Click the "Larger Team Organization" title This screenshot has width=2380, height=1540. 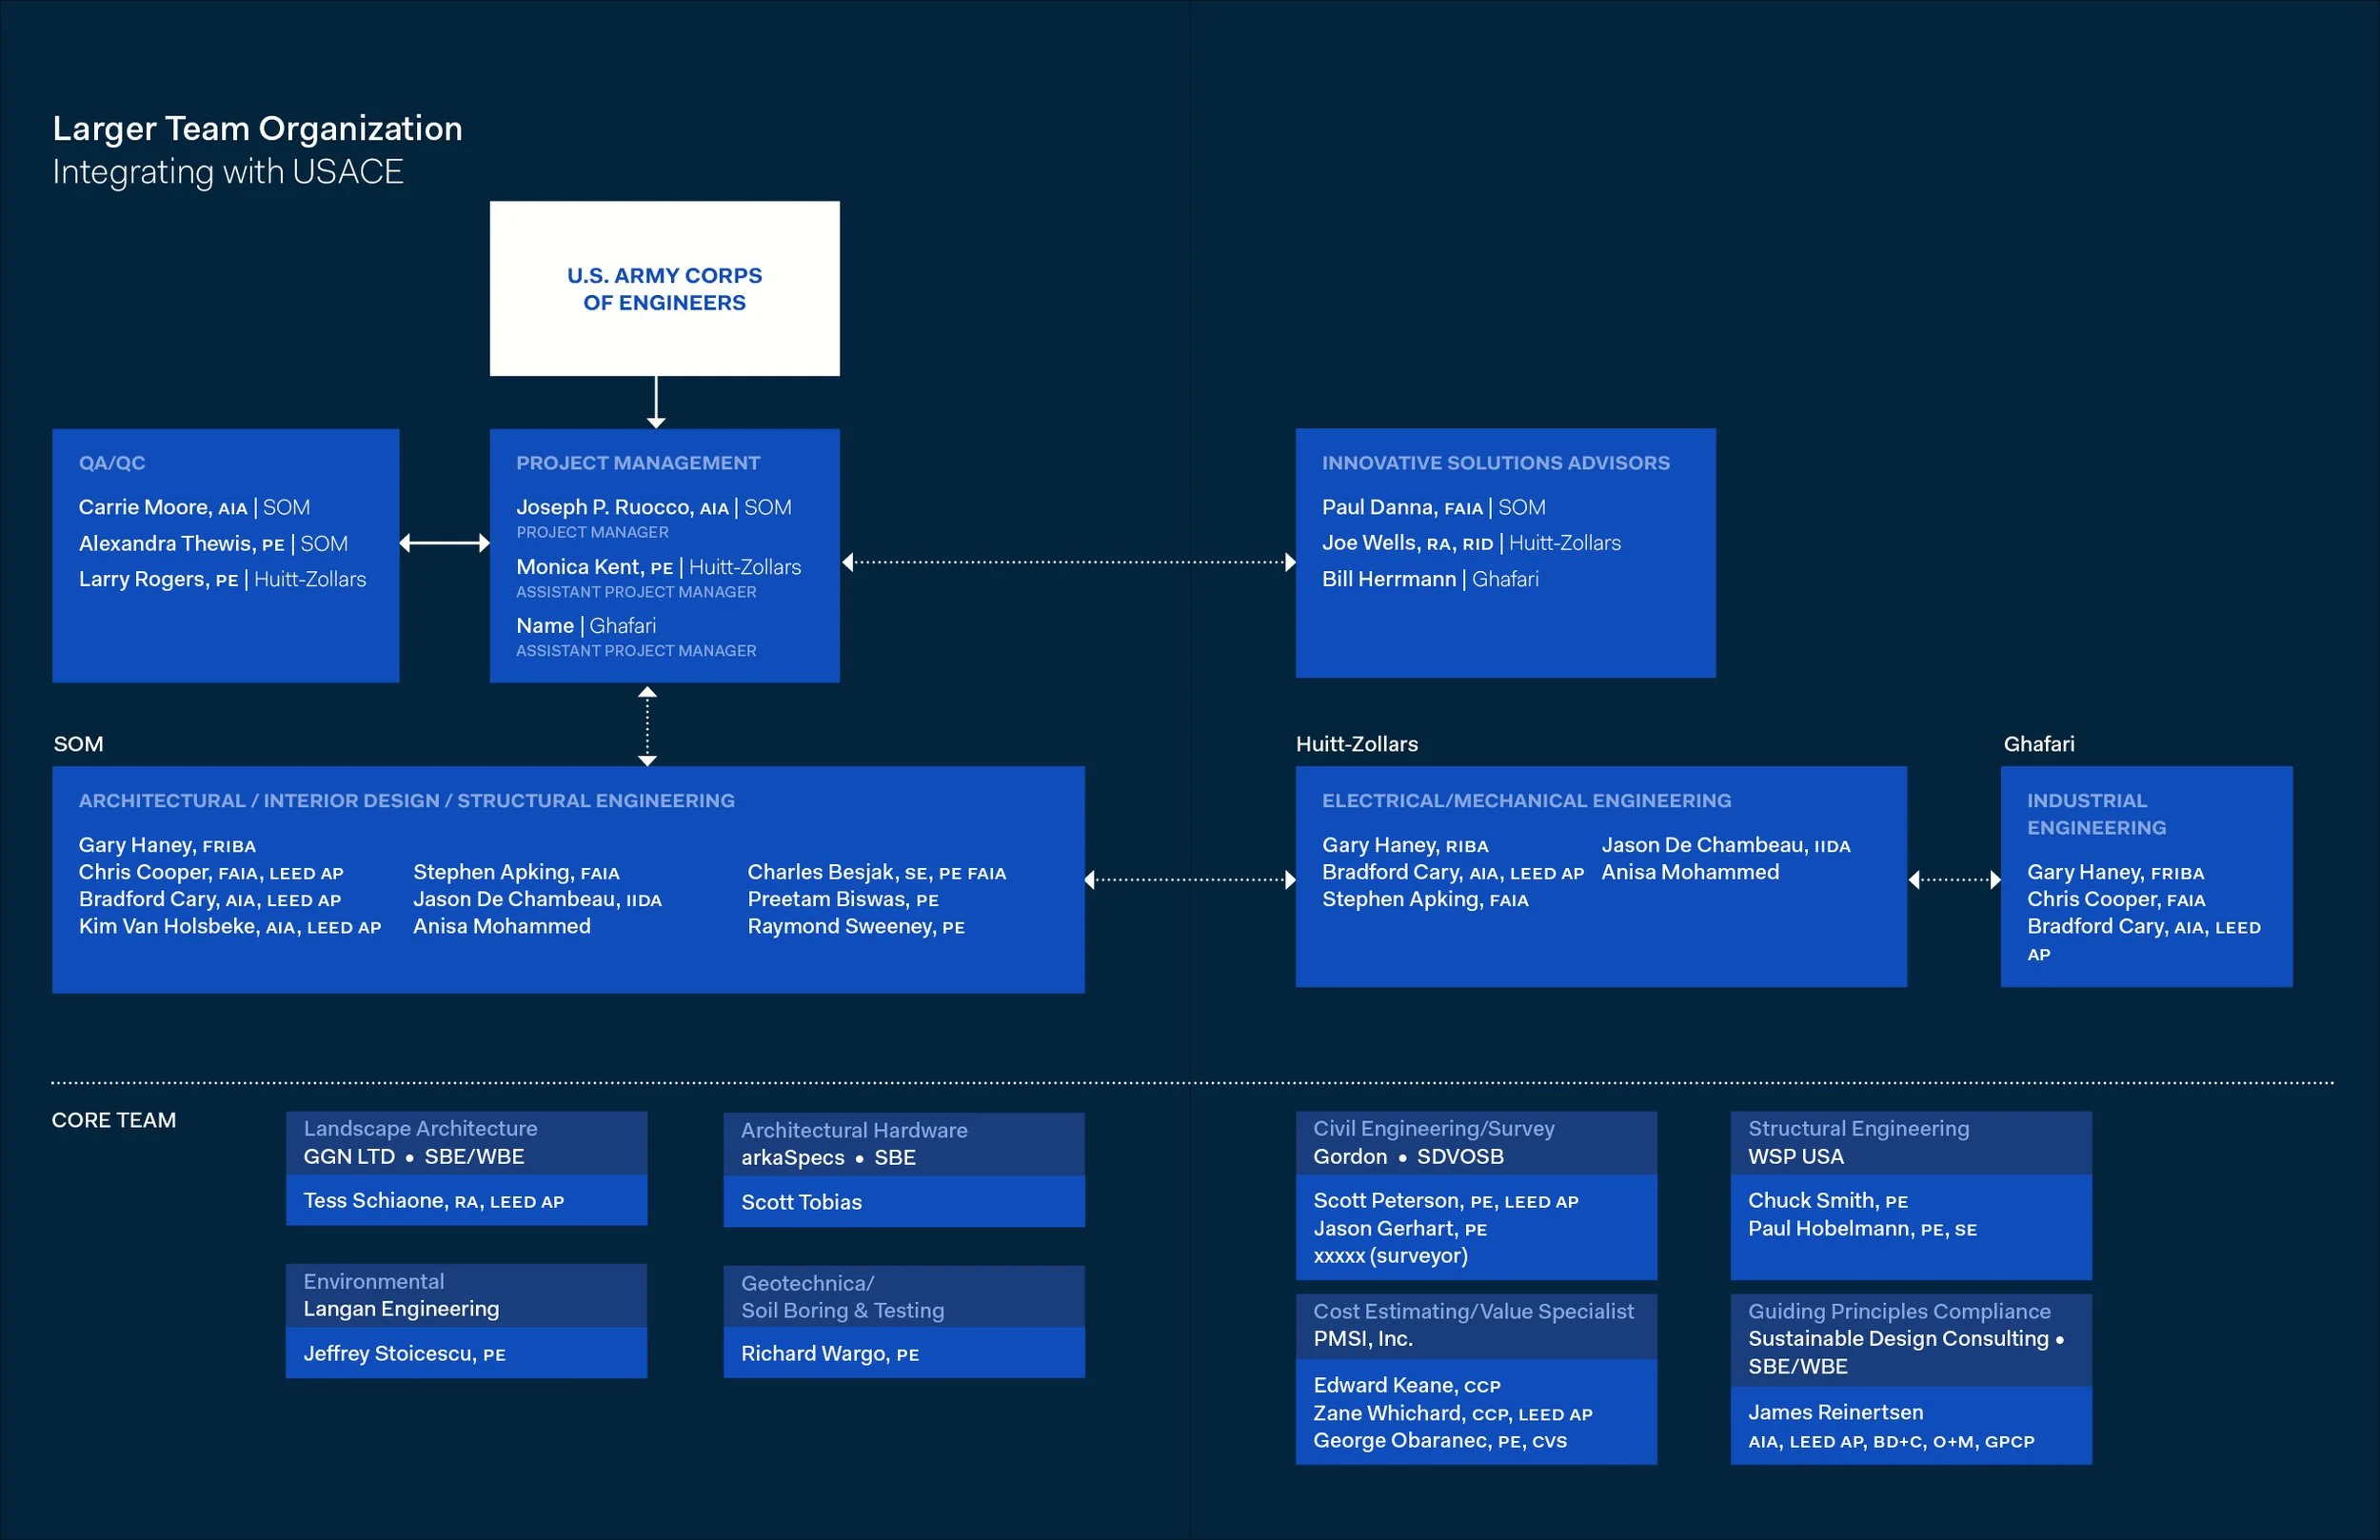257,129
